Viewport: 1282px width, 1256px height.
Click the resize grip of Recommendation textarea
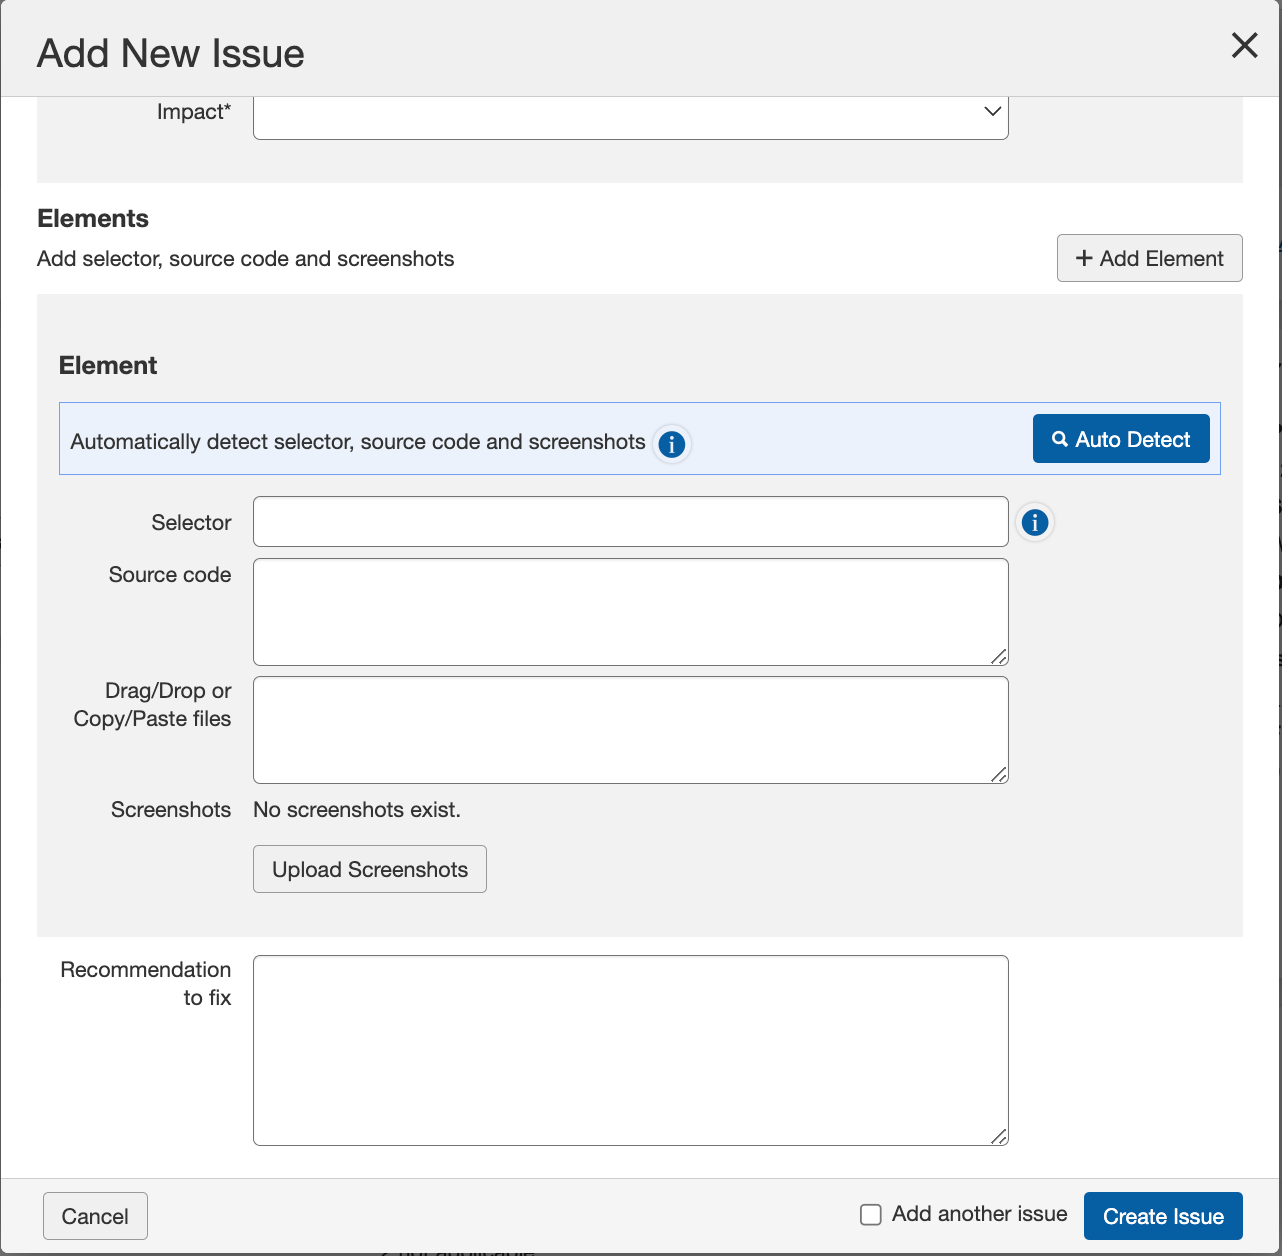coord(1000,1137)
